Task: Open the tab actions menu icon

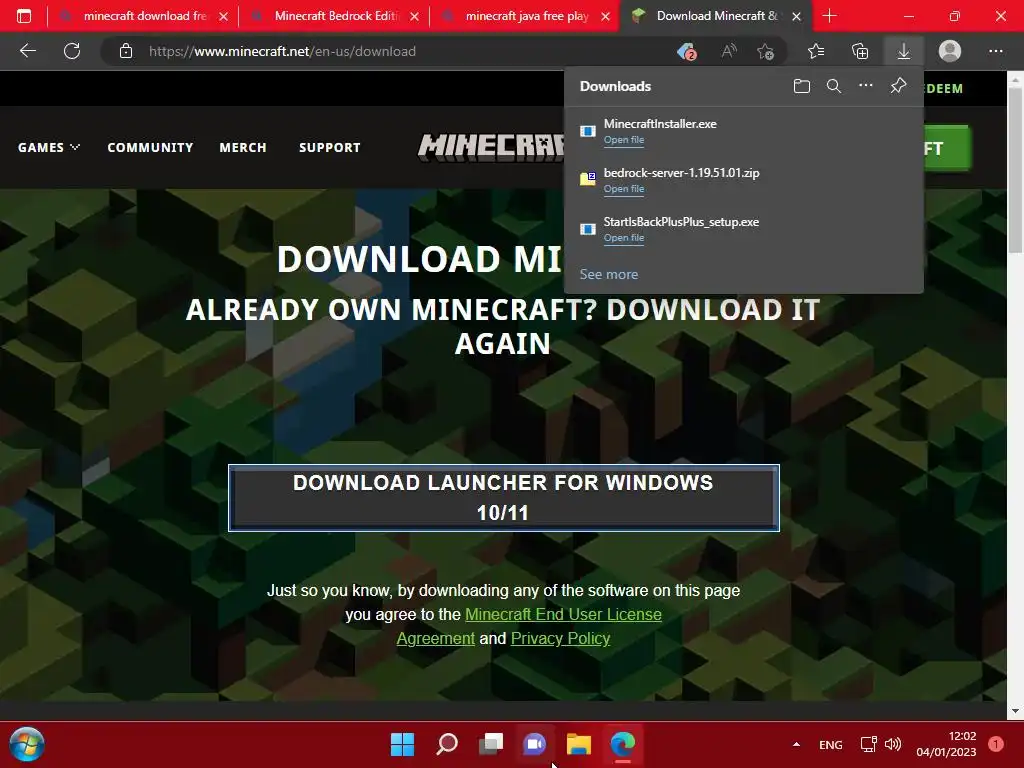Action: point(24,16)
